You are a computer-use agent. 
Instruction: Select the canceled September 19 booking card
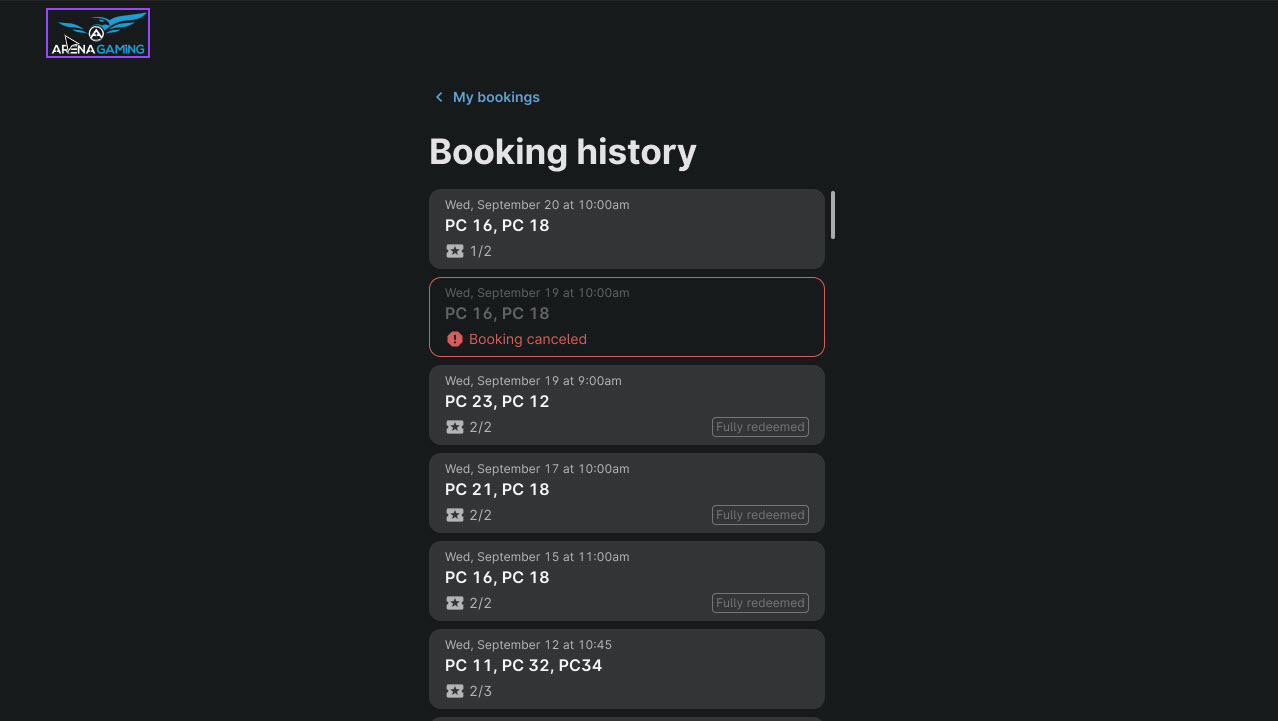coord(627,315)
